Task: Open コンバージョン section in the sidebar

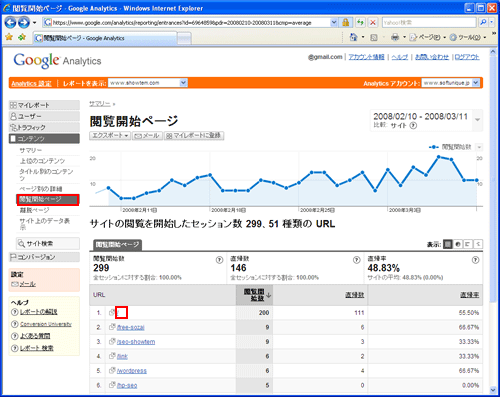Action: tap(44, 257)
